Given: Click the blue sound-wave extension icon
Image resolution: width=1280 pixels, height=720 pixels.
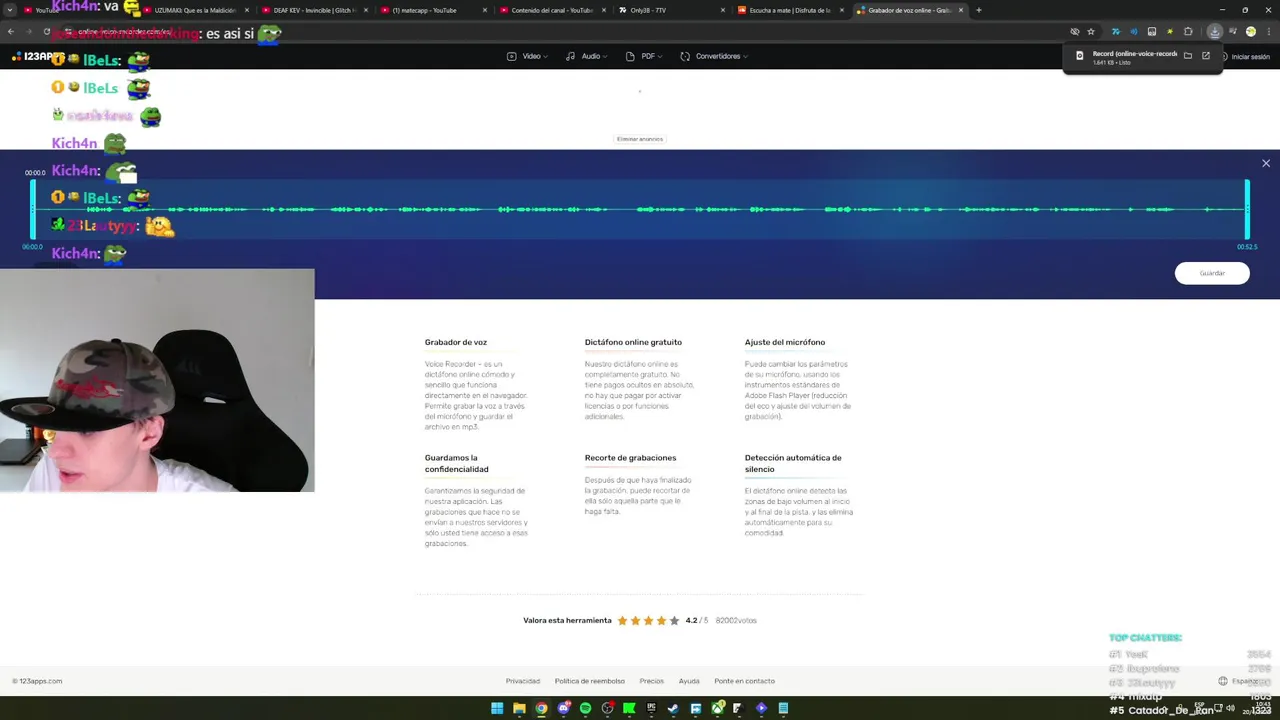Looking at the screenshot, I should pyautogui.click(x=1134, y=32).
